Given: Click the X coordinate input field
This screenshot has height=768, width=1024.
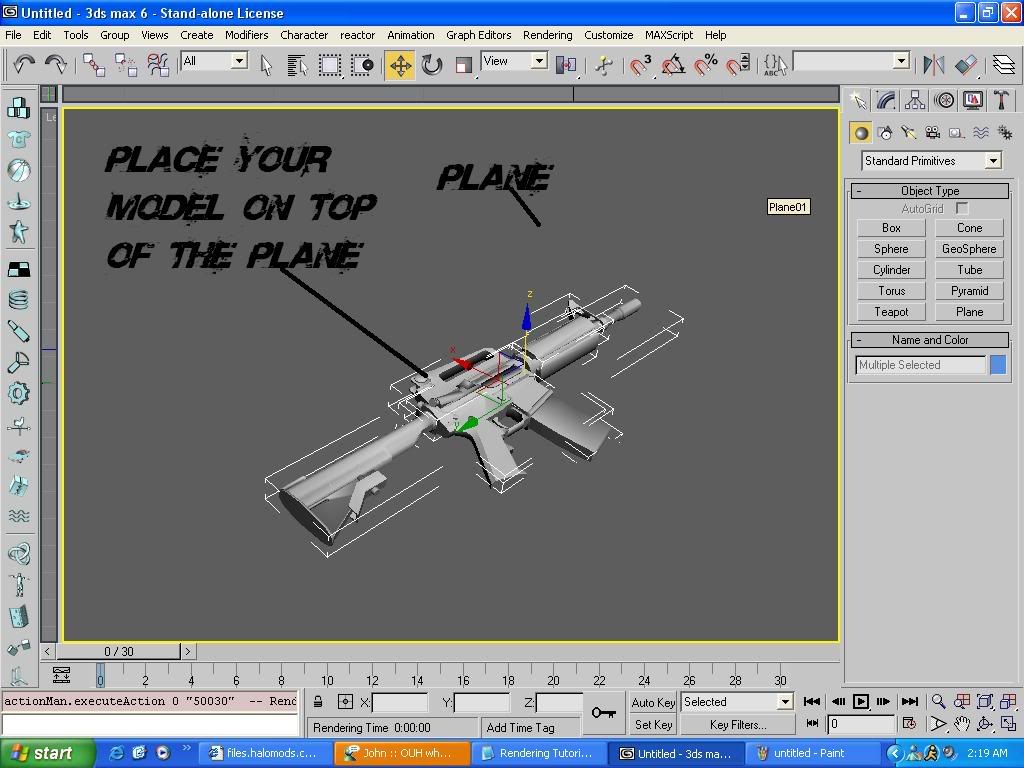Looking at the screenshot, I should pyautogui.click(x=399, y=703).
